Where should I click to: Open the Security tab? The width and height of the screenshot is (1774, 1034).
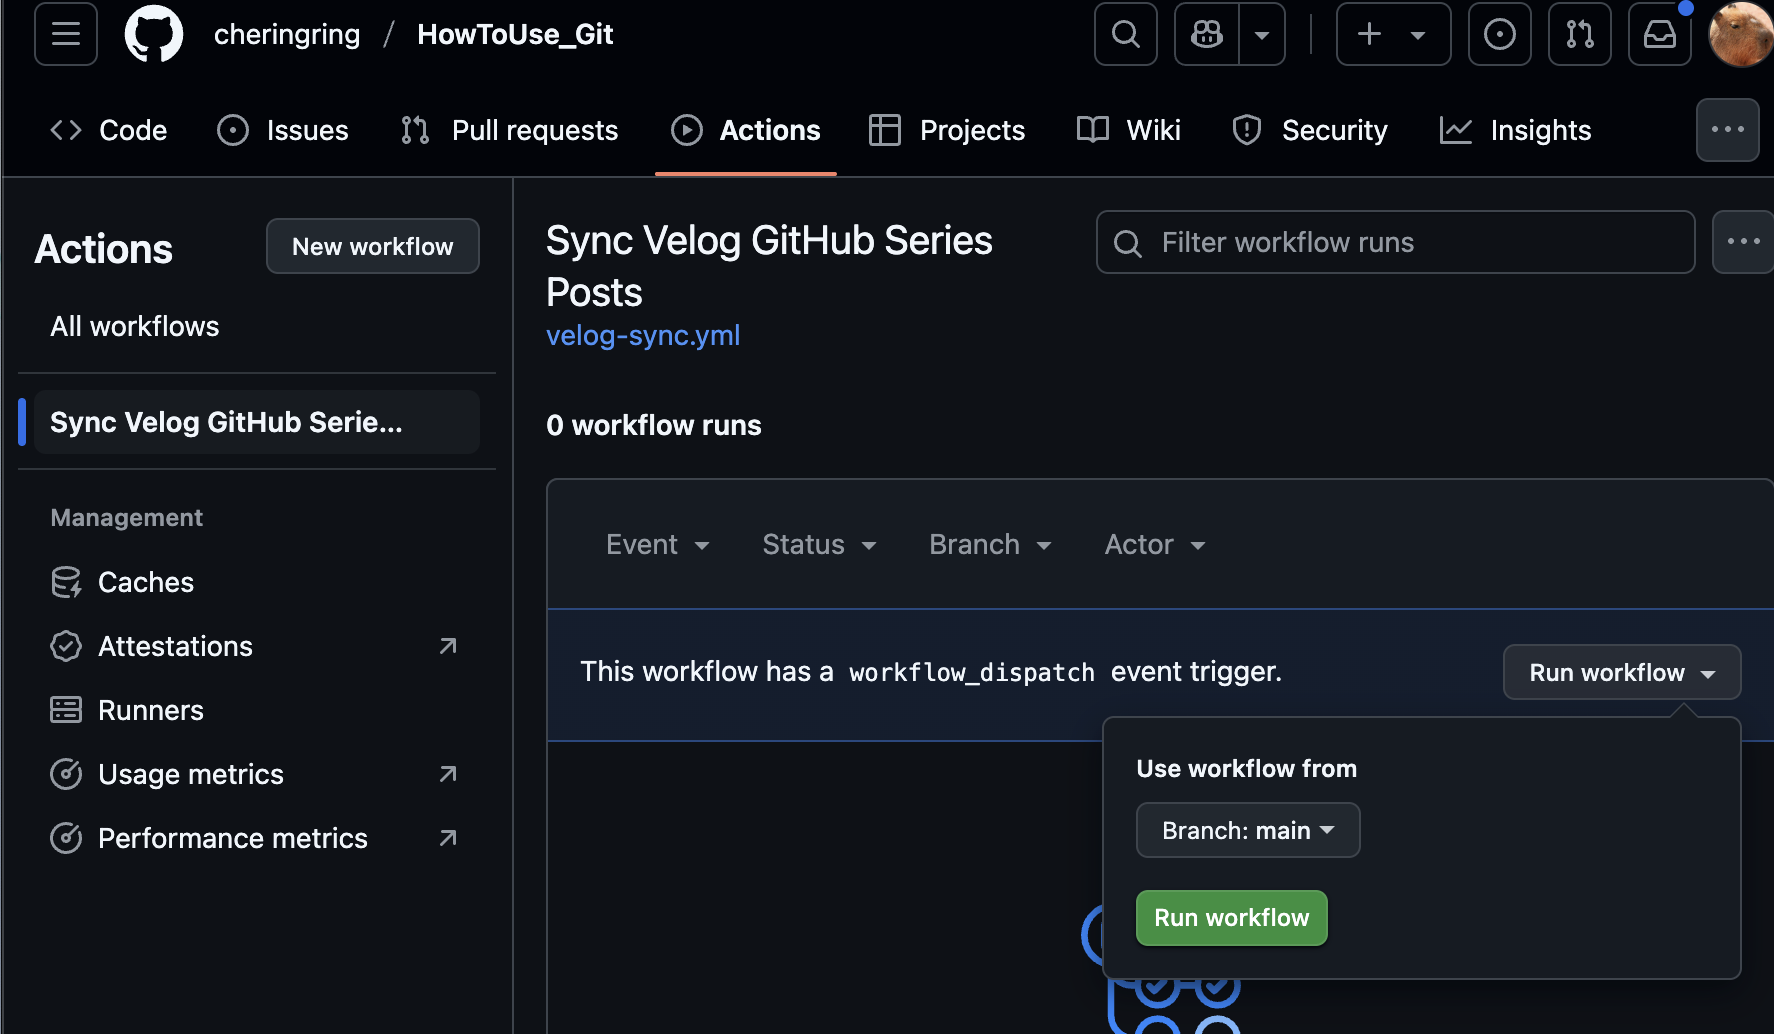[x=1310, y=130]
